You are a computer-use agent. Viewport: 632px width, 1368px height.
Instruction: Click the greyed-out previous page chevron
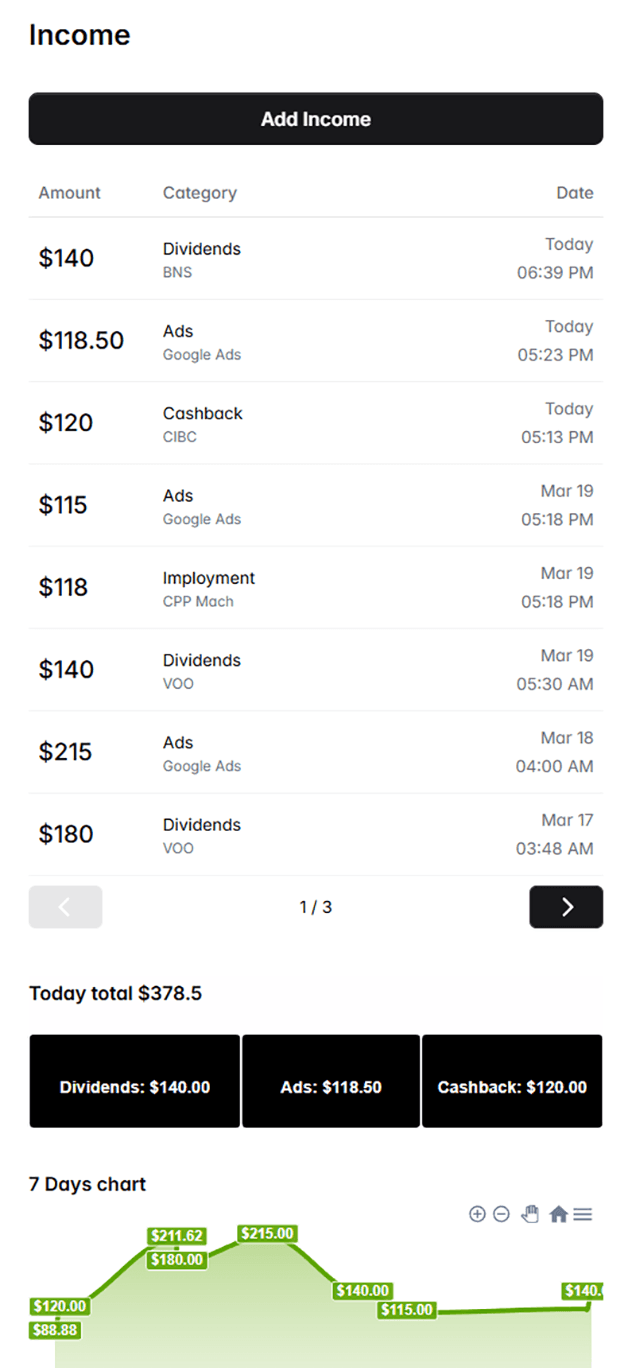click(x=65, y=907)
